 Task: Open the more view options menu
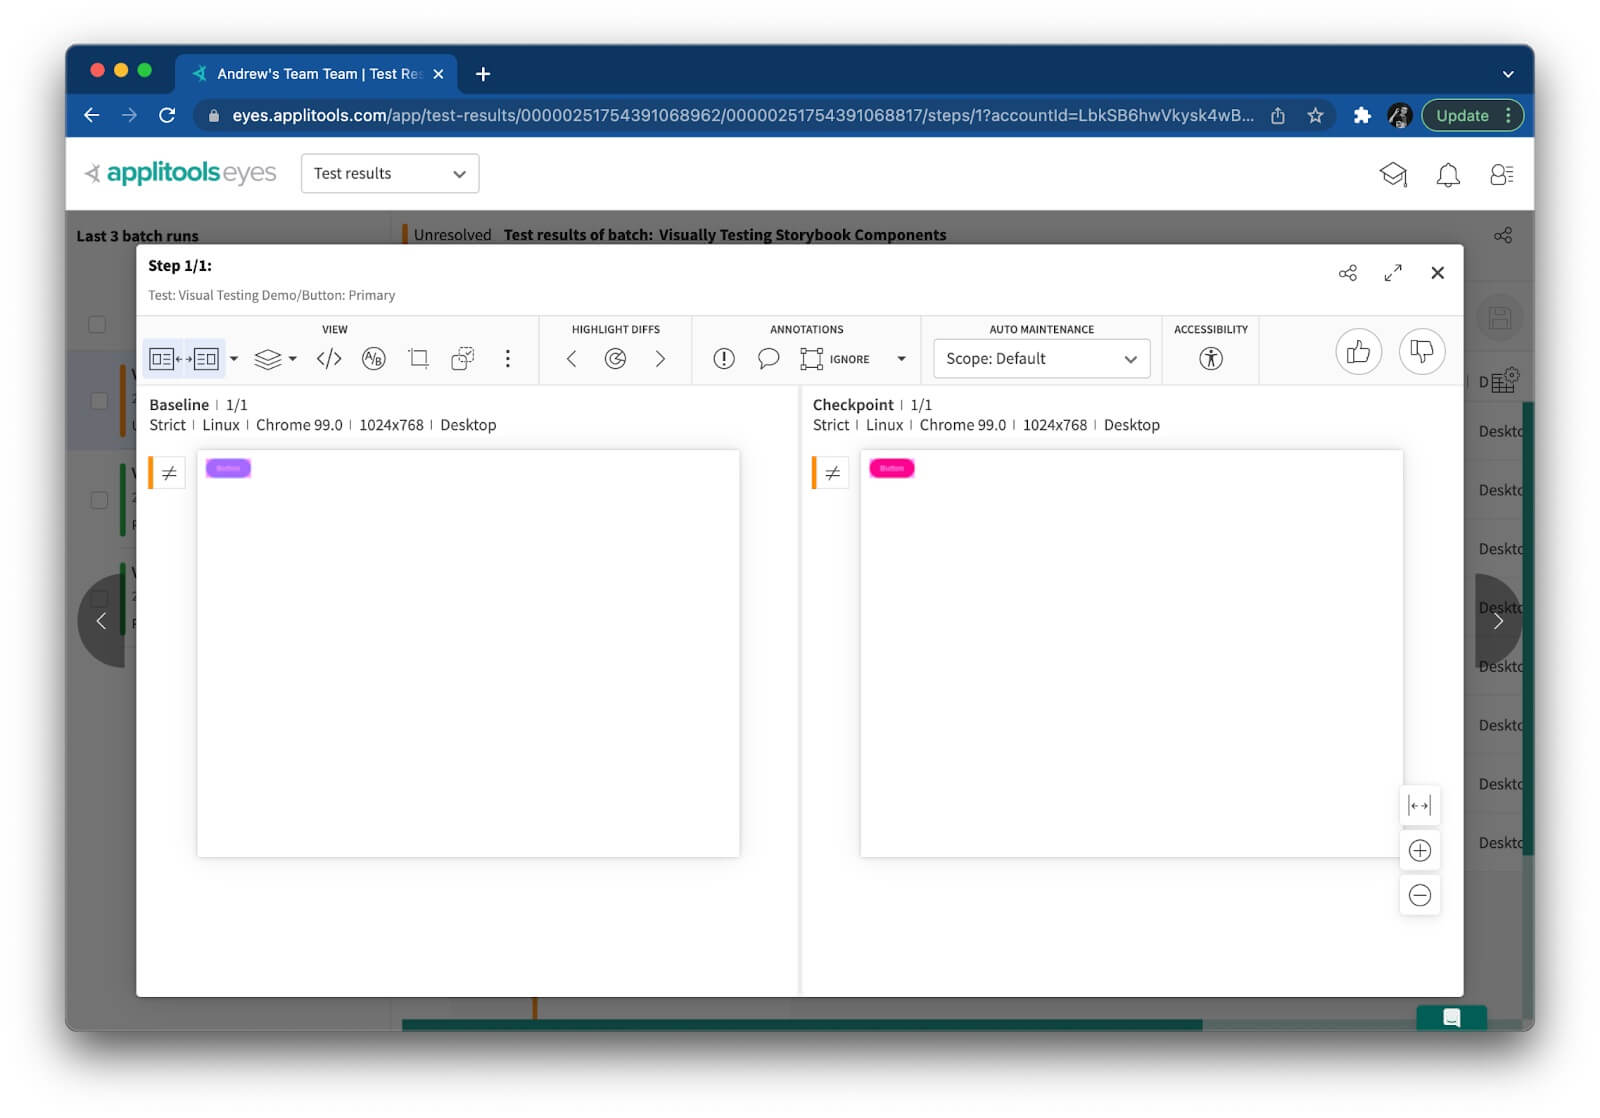[x=508, y=359]
